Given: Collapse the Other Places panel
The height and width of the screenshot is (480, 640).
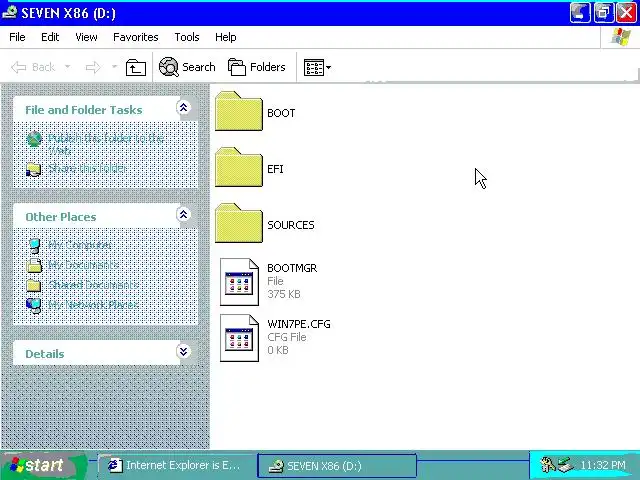Looking at the screenshot, I should (183, 215).
